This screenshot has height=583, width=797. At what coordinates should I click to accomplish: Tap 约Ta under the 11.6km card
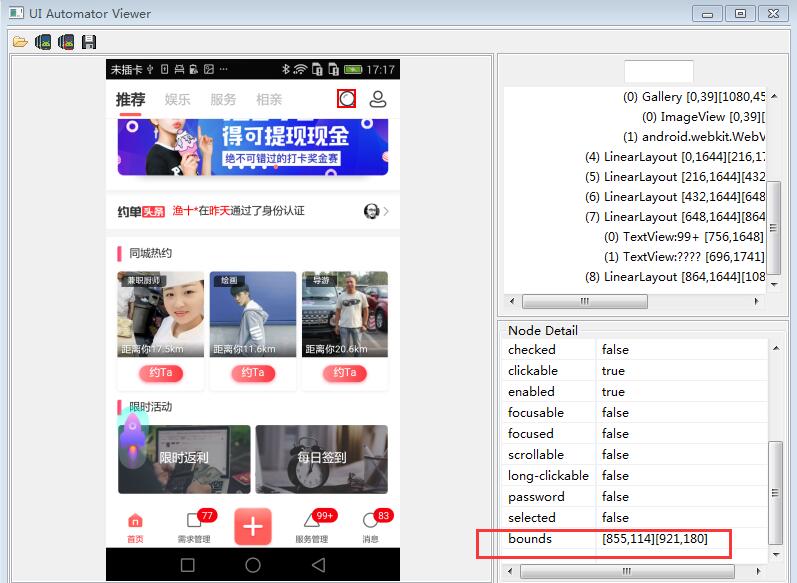[x=253, y=373]
